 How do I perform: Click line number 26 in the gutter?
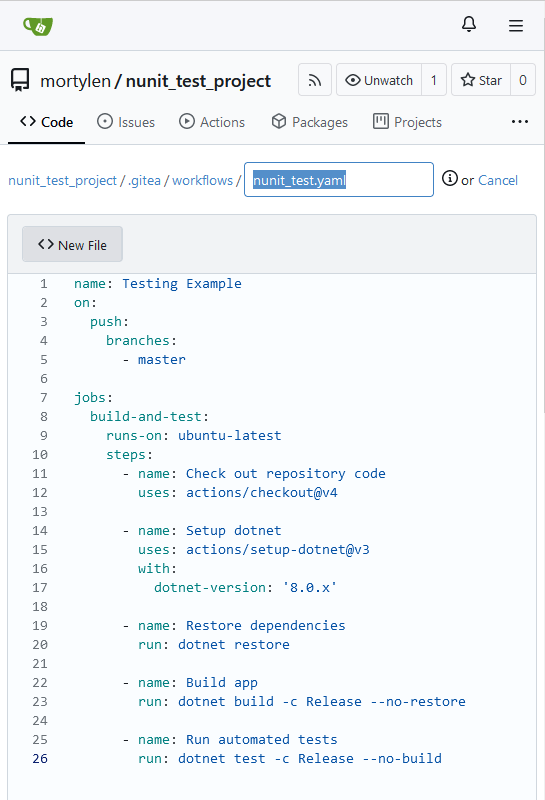point(40,759)
